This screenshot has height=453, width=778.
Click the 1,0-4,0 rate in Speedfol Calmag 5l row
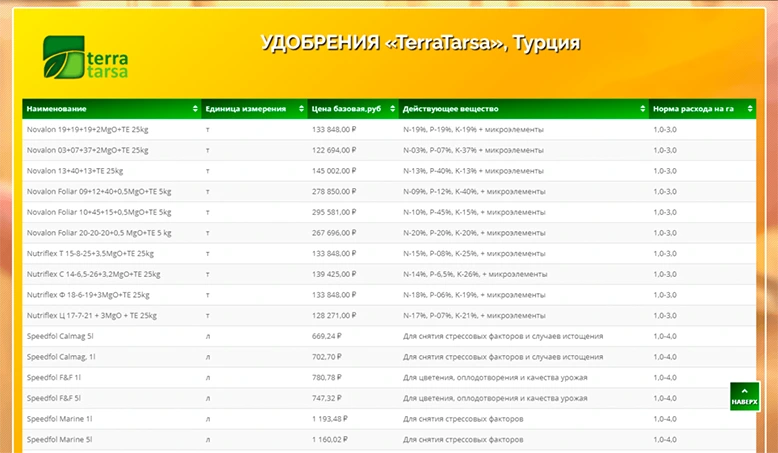tap(665, 336)
